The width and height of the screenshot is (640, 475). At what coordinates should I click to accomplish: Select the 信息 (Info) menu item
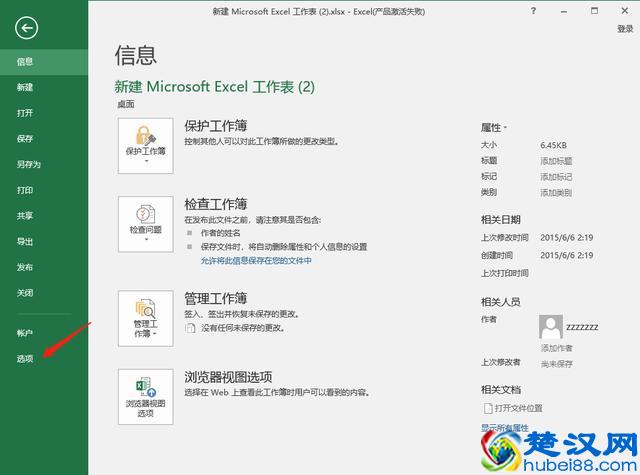44,62
